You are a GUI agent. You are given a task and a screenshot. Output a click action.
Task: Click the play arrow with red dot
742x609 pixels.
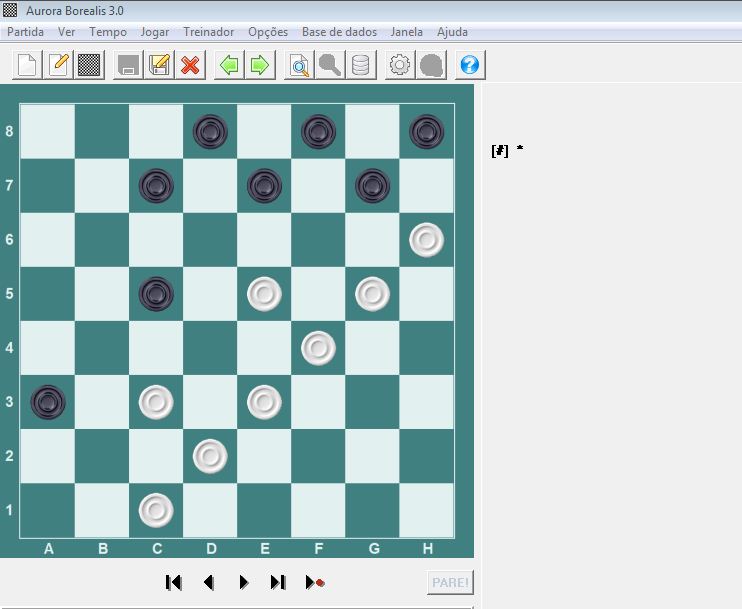tap(315, 582)
